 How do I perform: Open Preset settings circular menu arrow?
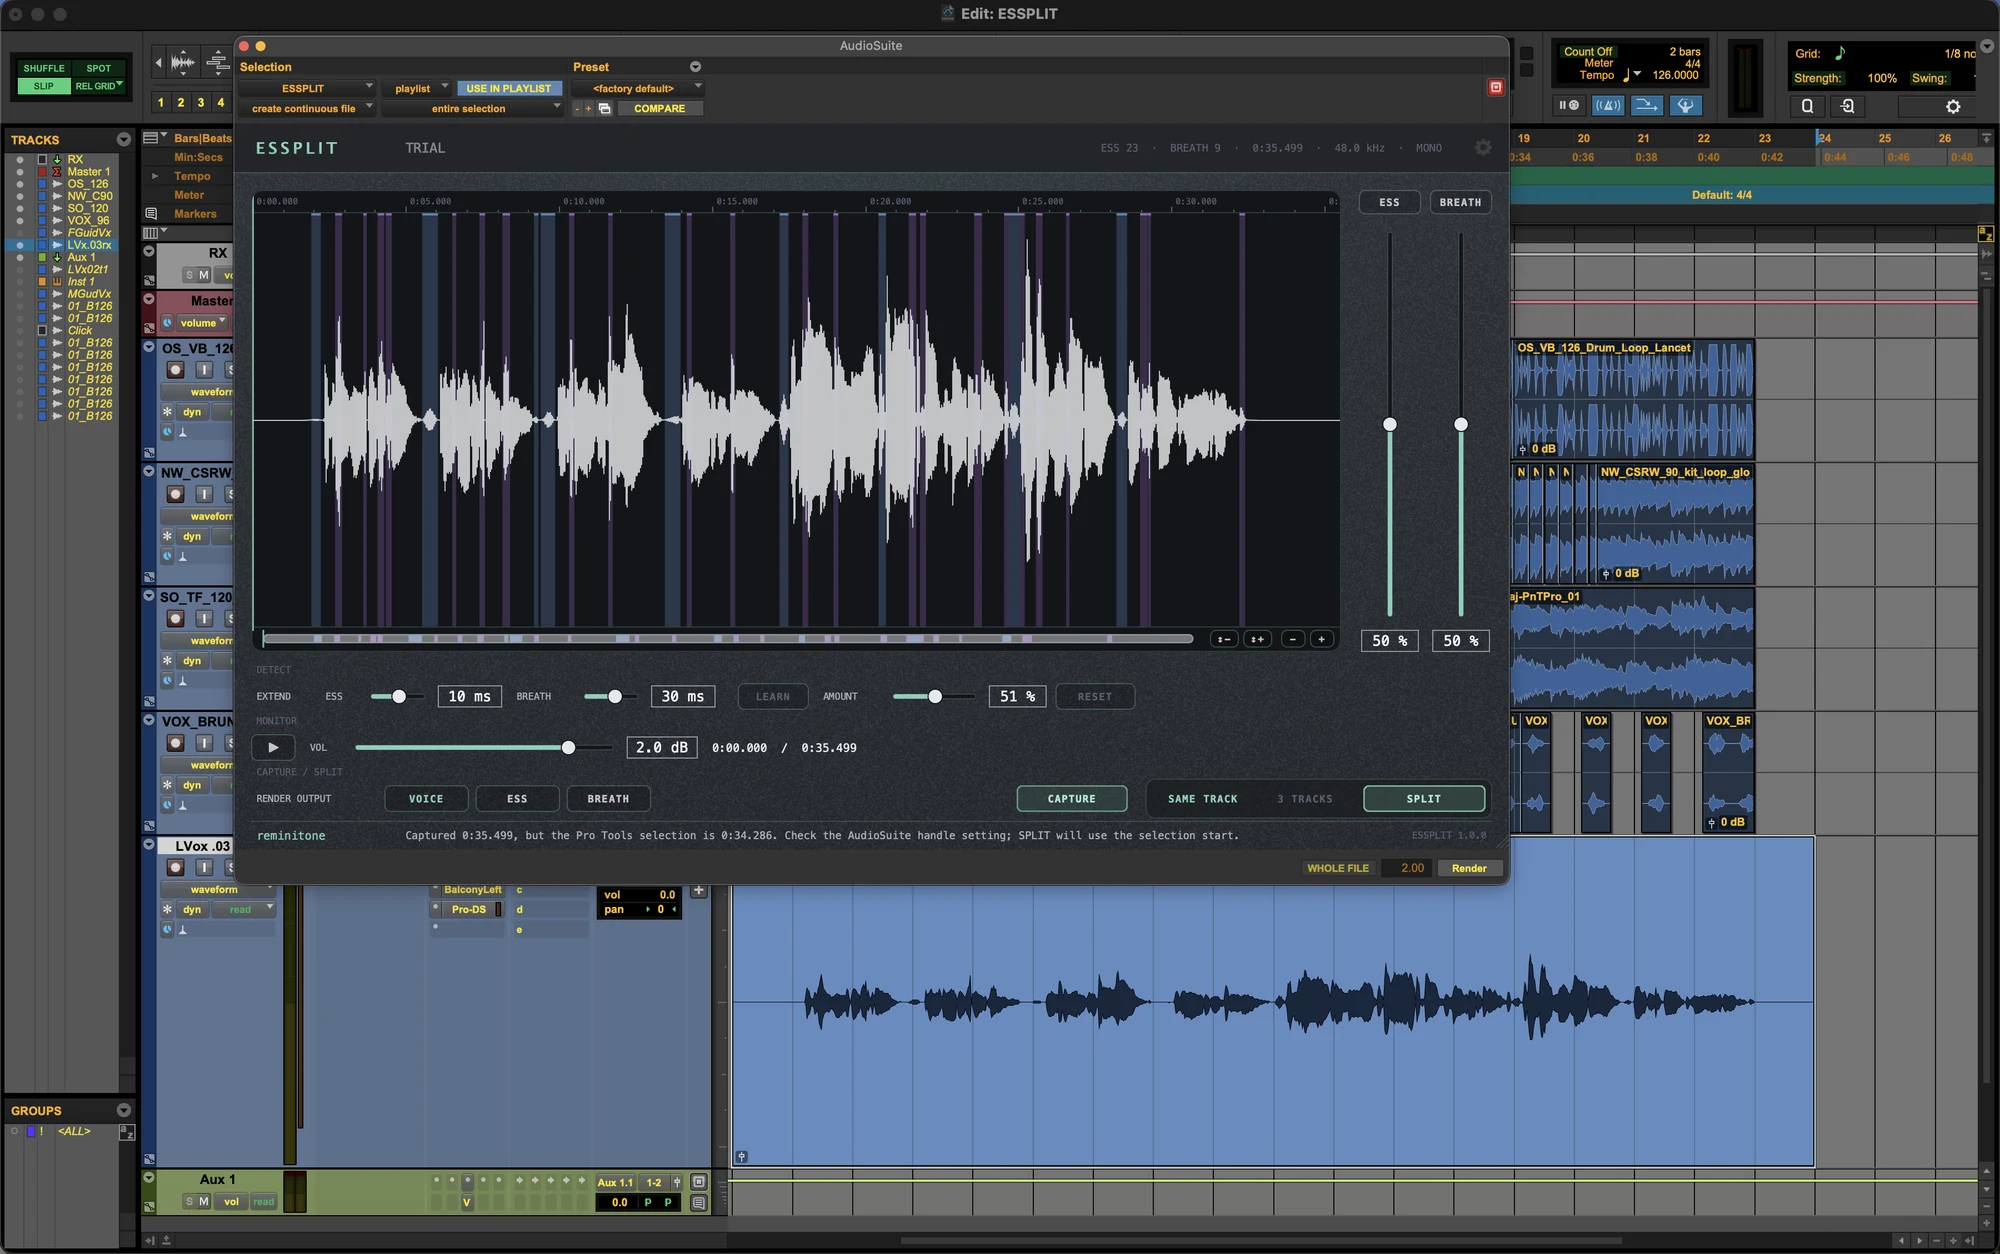[x=695, y=67]
